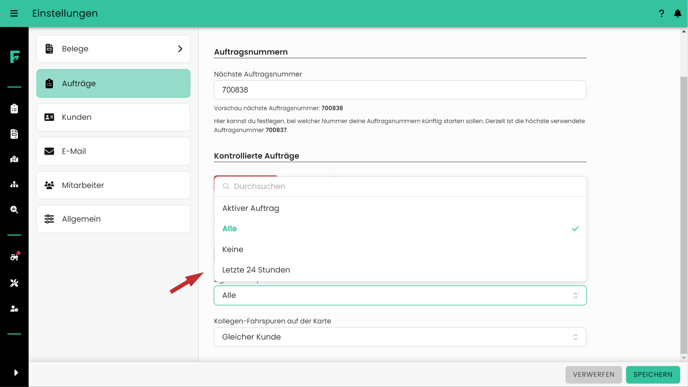Click the Vorschau nächste Auftragsnummer text
The height and width of the screenshot is (387, 688).
point(278,108)
